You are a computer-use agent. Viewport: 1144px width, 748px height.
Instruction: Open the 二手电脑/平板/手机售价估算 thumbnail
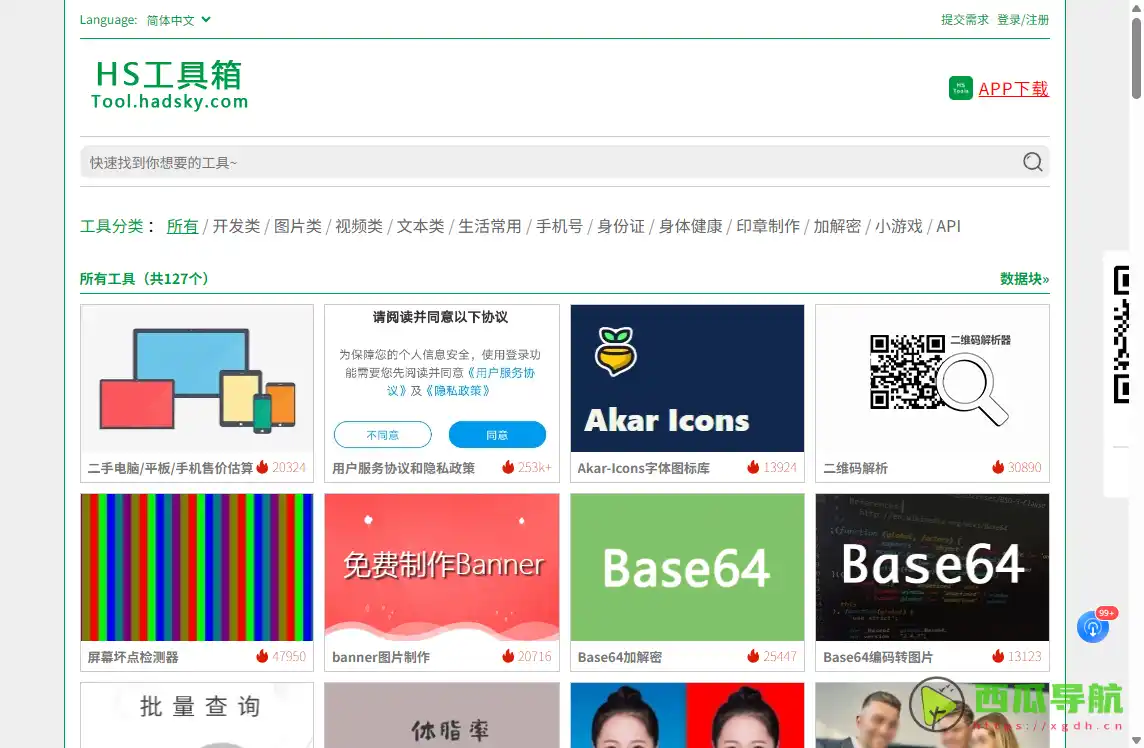(x=197, y=379)
